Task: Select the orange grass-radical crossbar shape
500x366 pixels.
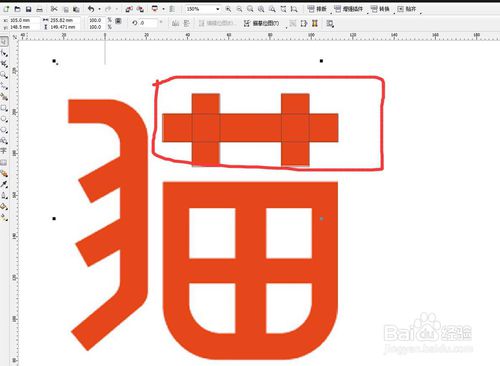Action: click(x=250, y=128)
